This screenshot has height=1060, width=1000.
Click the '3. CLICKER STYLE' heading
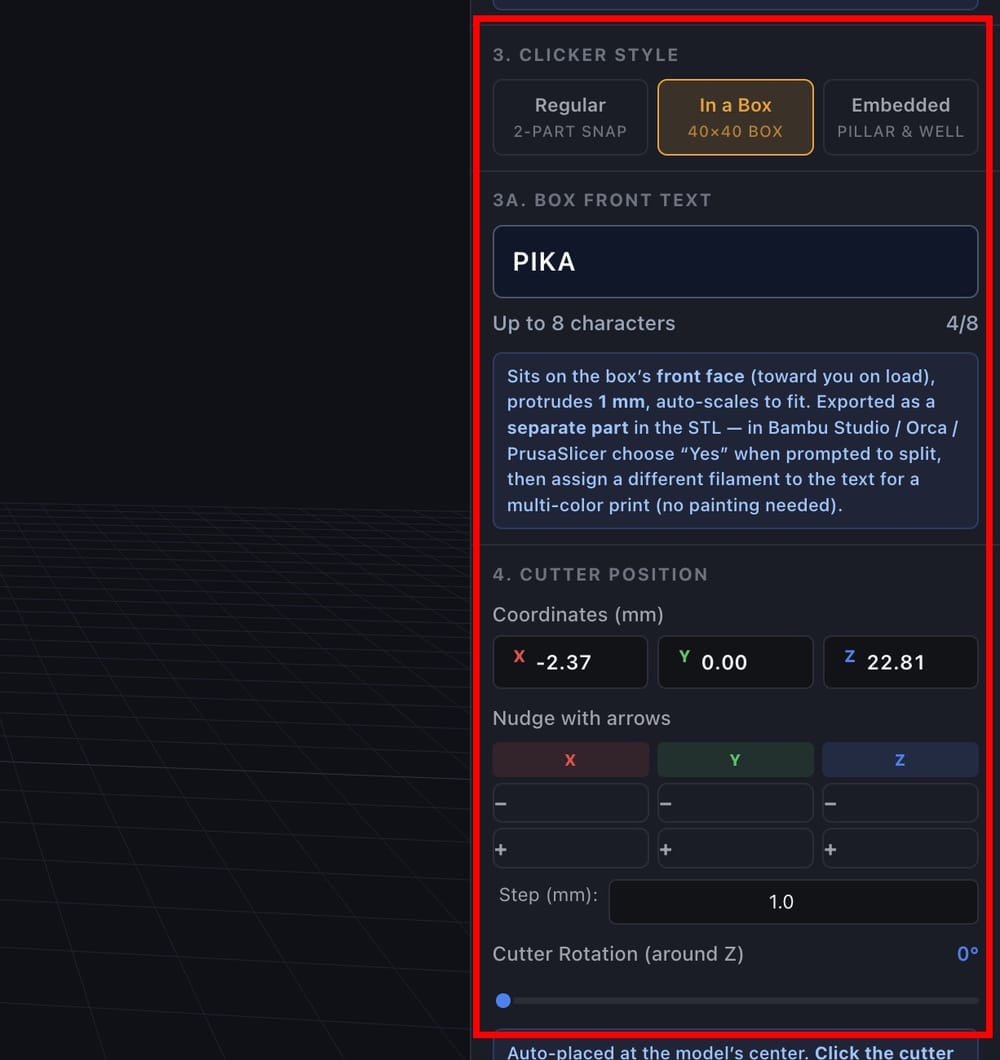click(x=586, y=55)
